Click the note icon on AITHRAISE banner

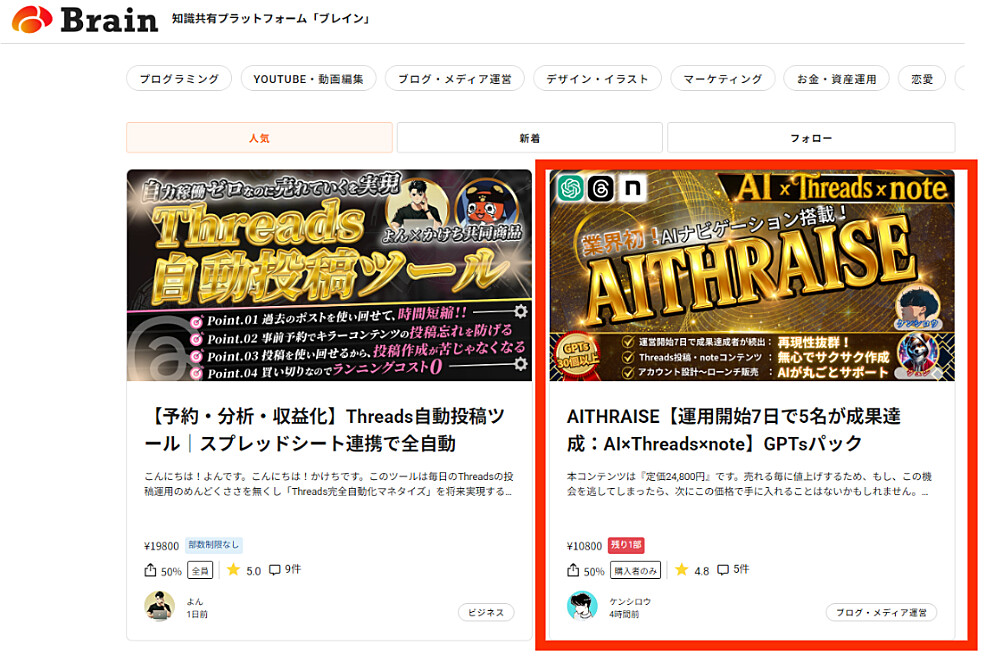click(633, 188)
